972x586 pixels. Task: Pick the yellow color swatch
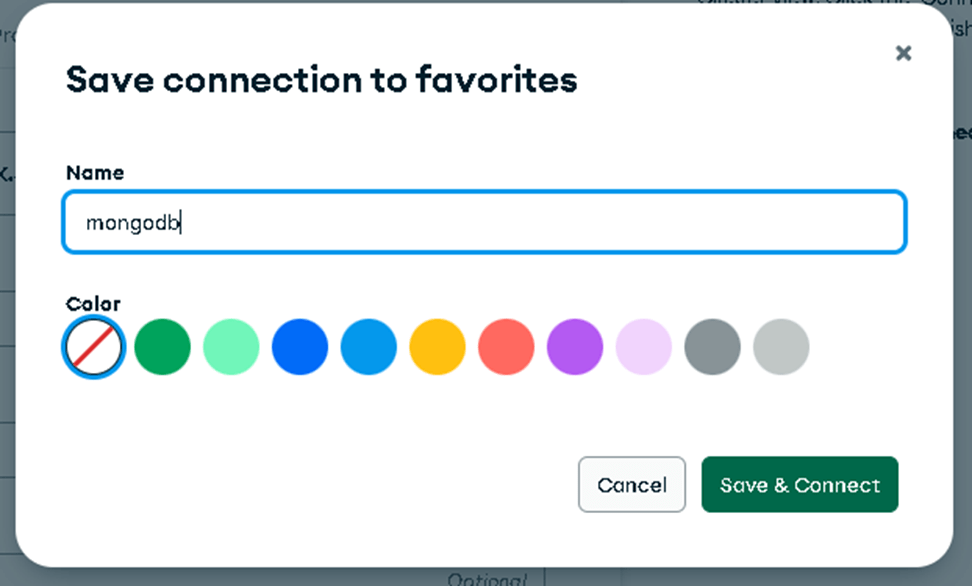[437, 347]
